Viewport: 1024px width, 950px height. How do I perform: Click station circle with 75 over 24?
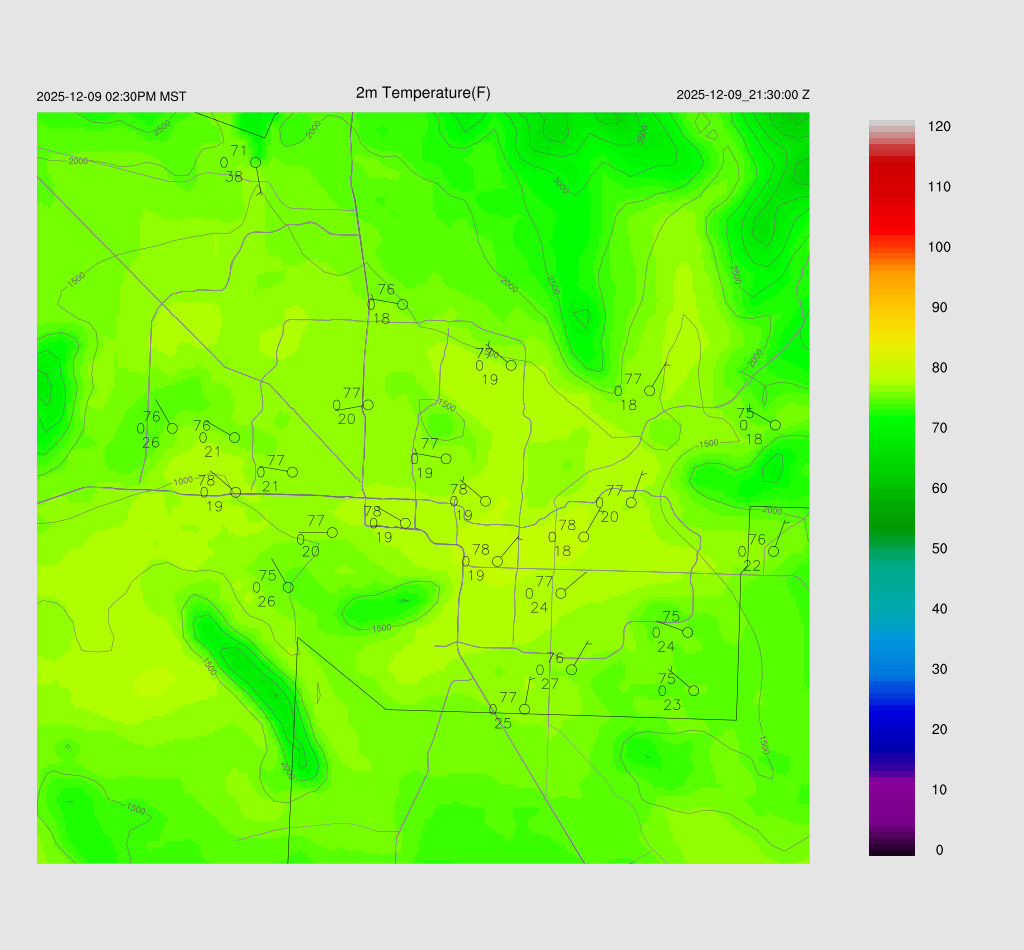pyautogui.click(x=687, y=632)
